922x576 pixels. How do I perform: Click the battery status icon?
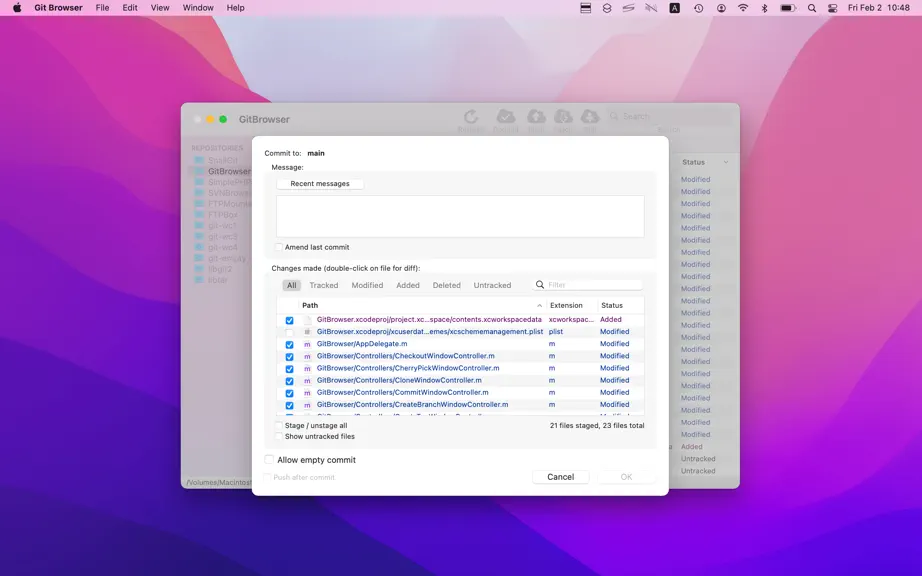pos(788,8)
